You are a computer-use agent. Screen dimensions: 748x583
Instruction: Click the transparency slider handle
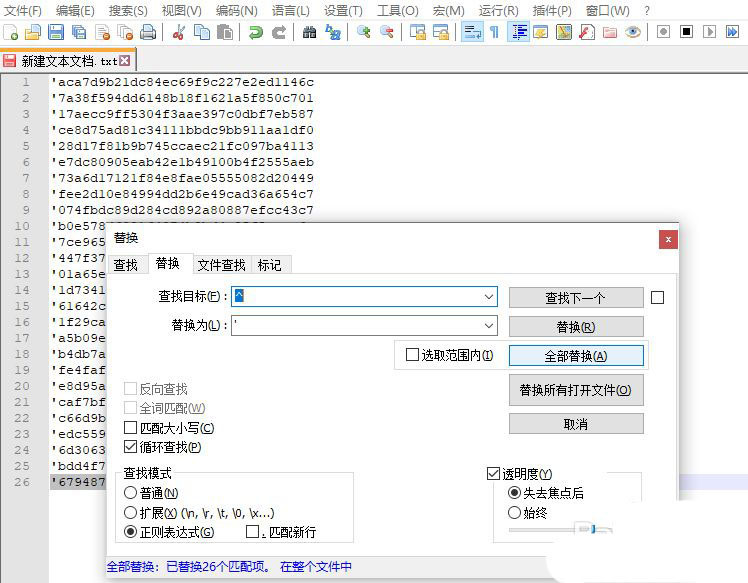click(x=593, y=529)
